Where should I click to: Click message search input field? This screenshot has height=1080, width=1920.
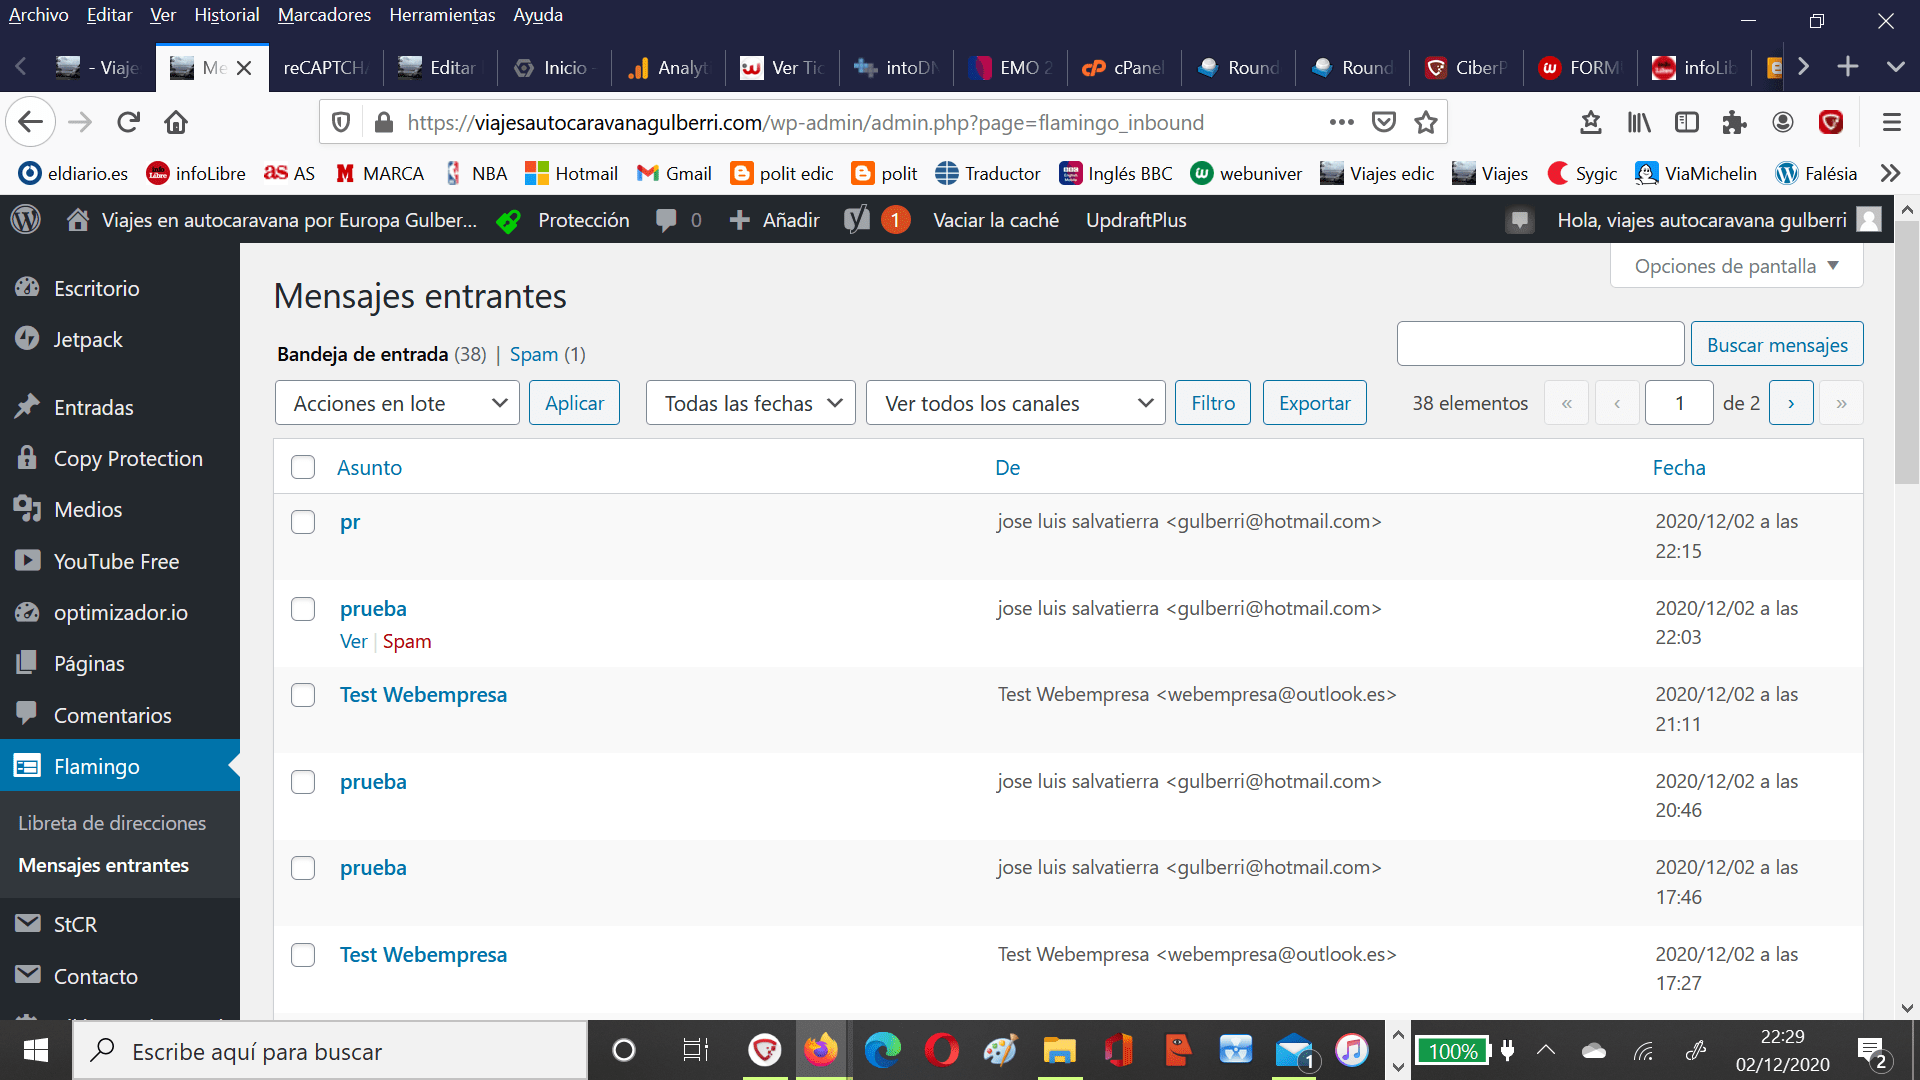click(1540, 344)
